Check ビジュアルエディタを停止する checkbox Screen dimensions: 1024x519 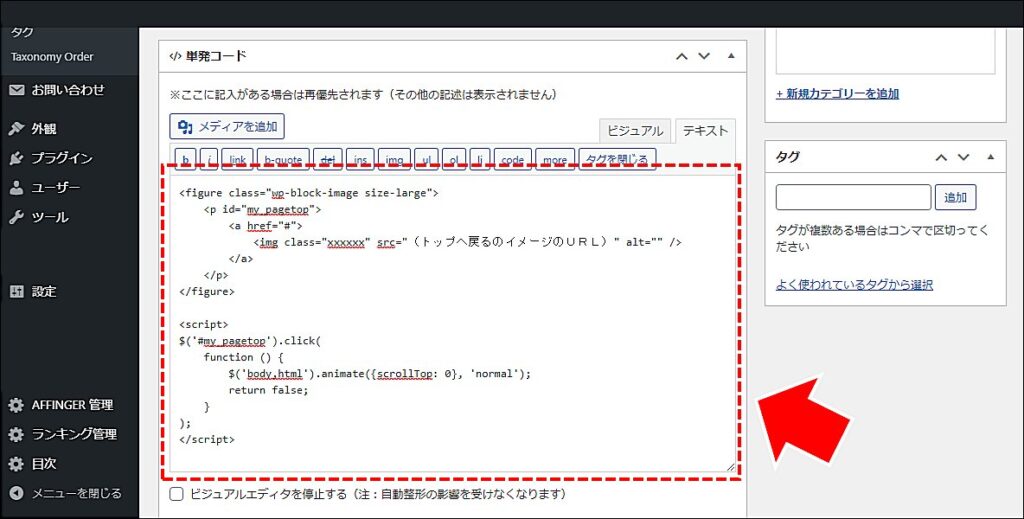coord(176,494)
